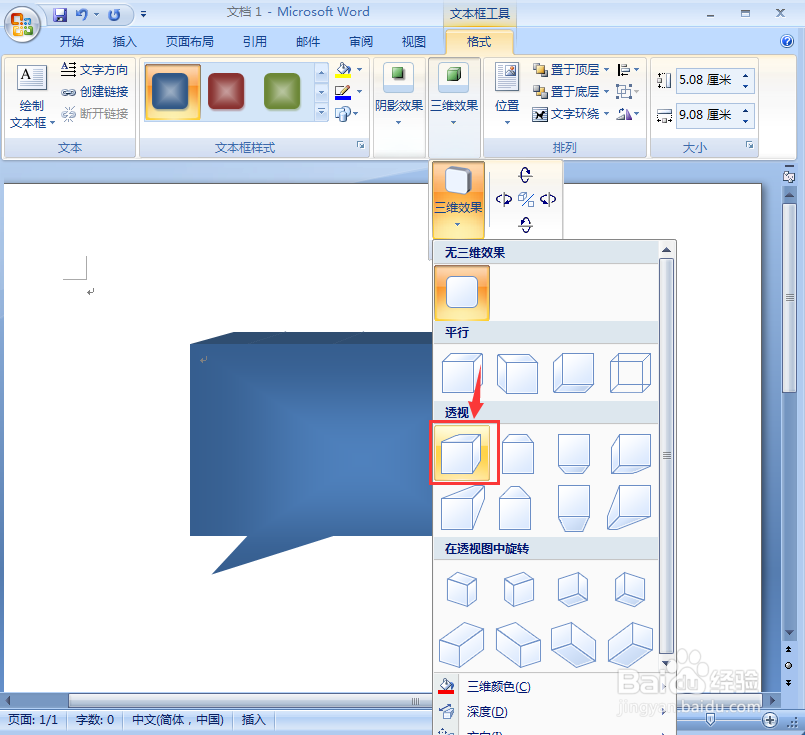Open 大小 group dialog launcher
This screenshot has width=805, height=735.
(750, 146)
